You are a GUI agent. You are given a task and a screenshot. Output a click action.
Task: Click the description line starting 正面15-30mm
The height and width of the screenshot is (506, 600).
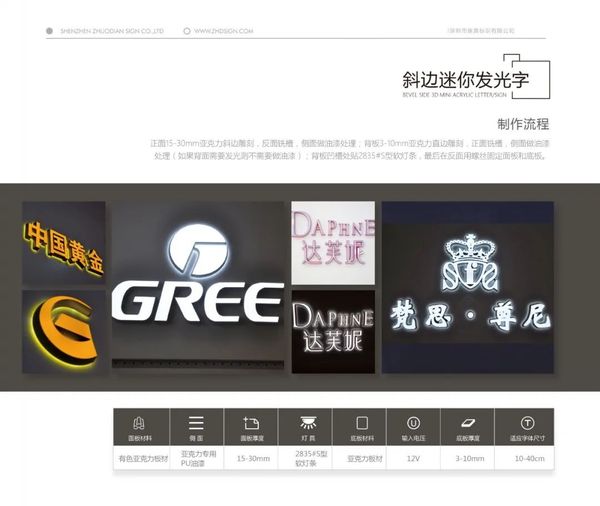coord(350,144)
